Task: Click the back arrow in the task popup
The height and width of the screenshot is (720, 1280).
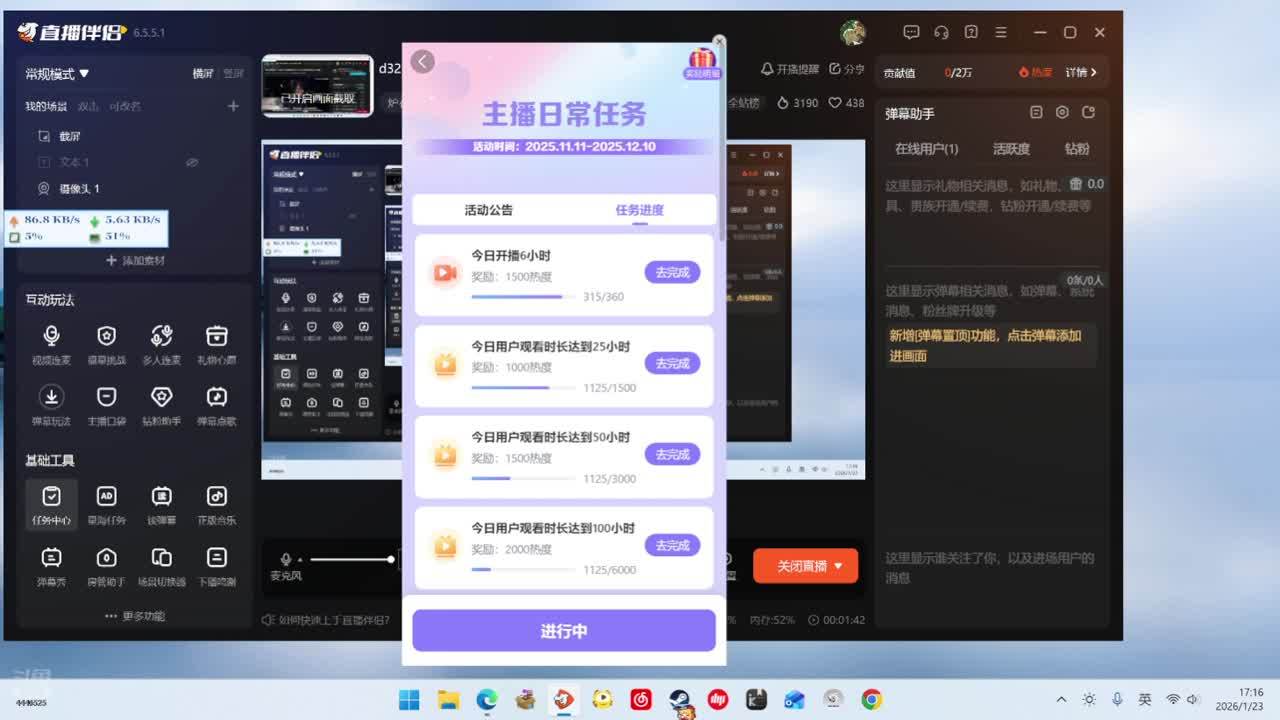Action: pos(423,62)
